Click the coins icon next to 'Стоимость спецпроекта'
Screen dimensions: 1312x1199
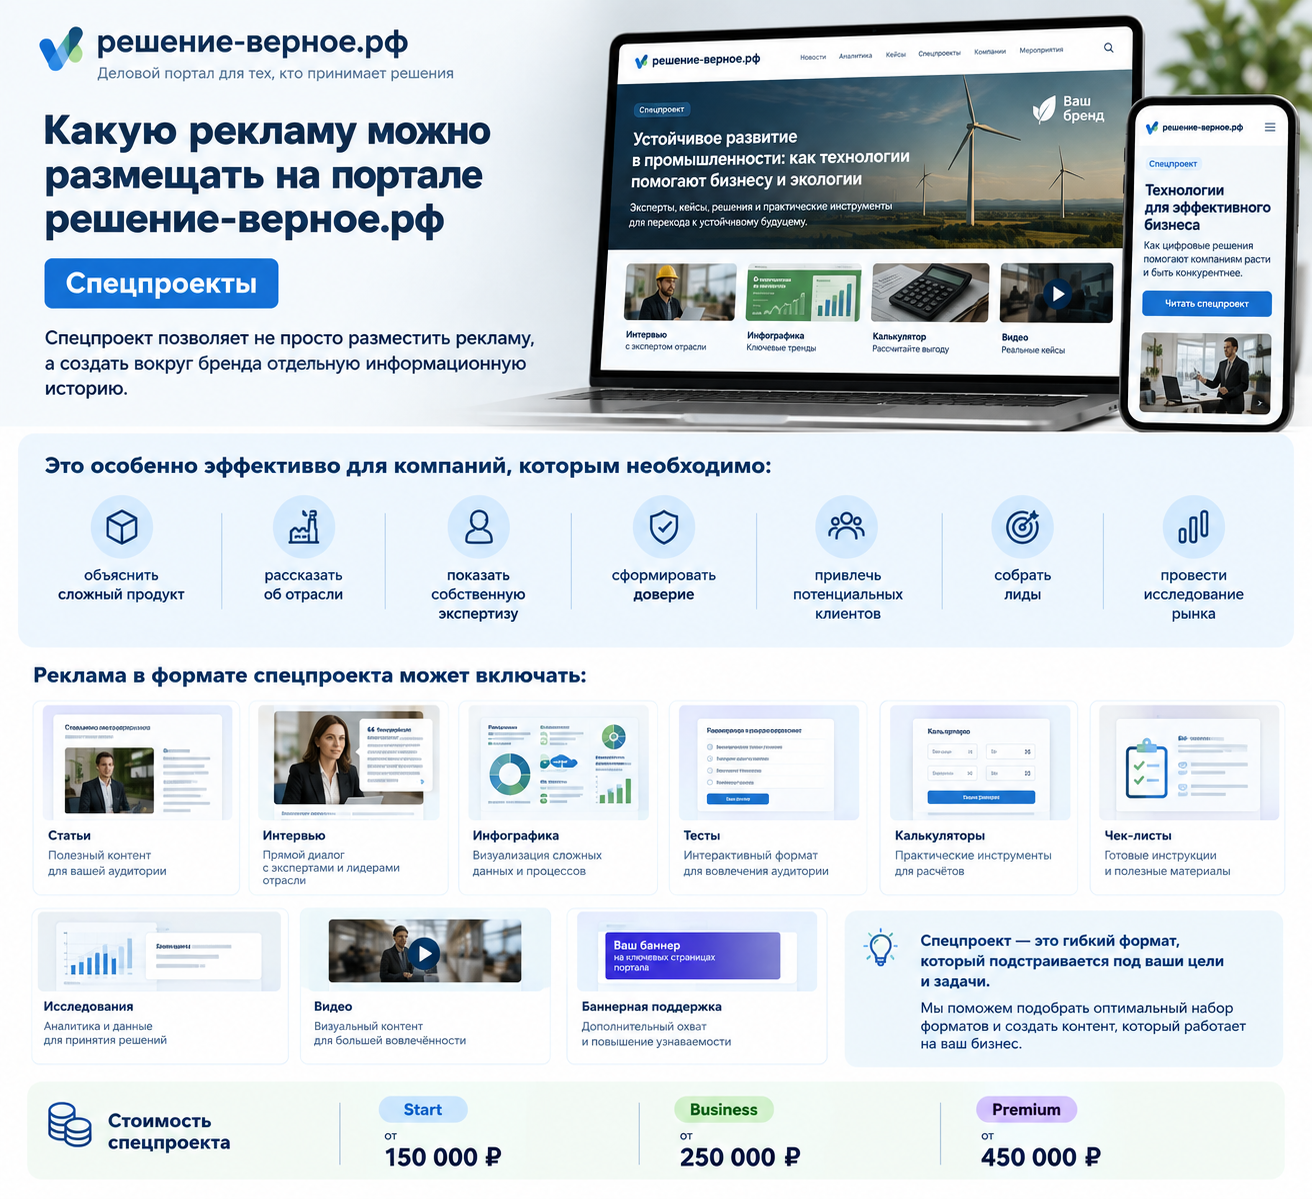[70, 1125]
